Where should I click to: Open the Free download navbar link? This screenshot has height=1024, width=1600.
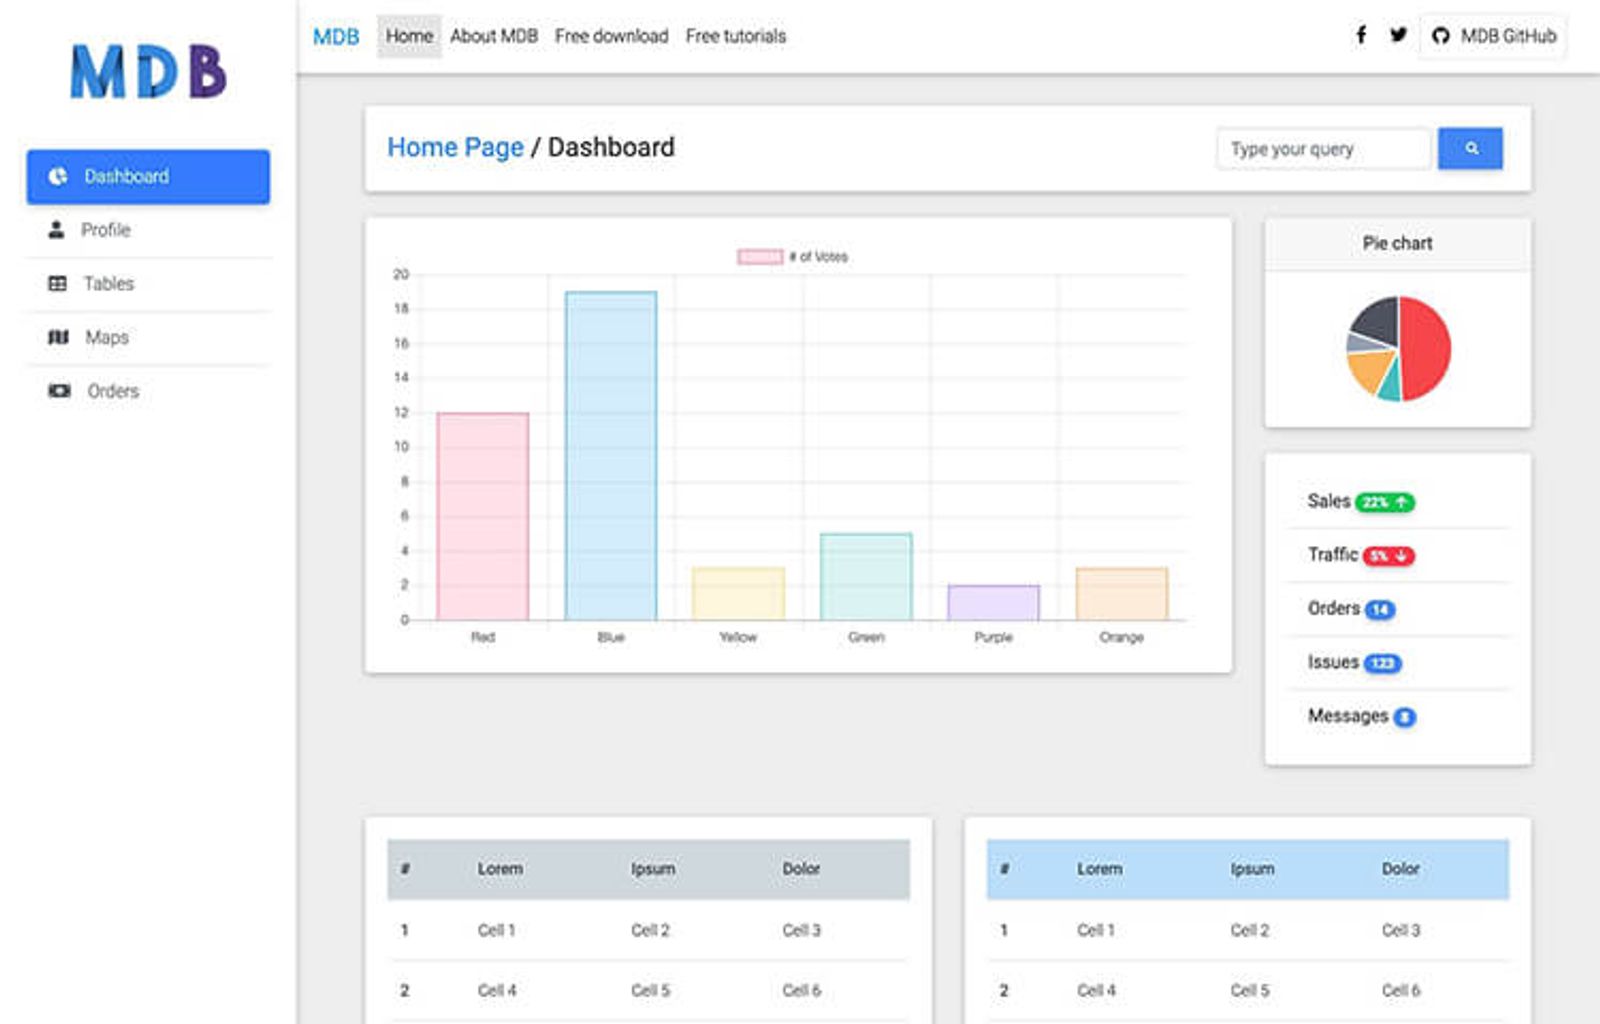coord(611,36)
